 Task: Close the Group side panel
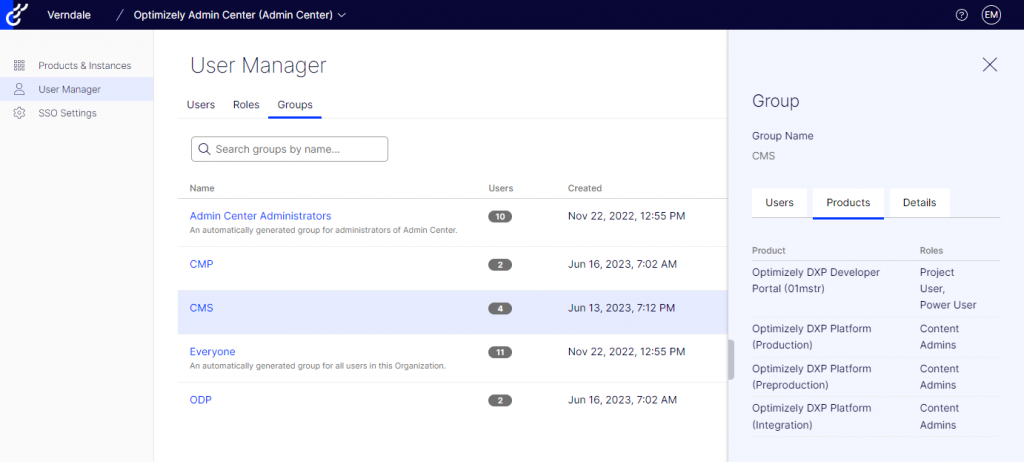tap(989, 64)
